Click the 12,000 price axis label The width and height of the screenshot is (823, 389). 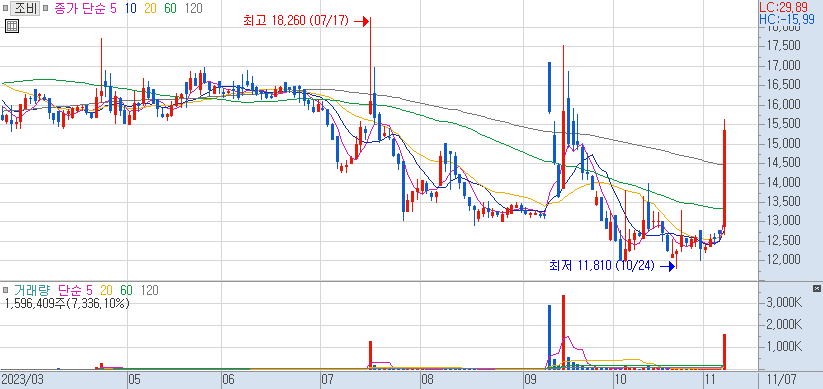pyautogui.click(x=785, y=259)
